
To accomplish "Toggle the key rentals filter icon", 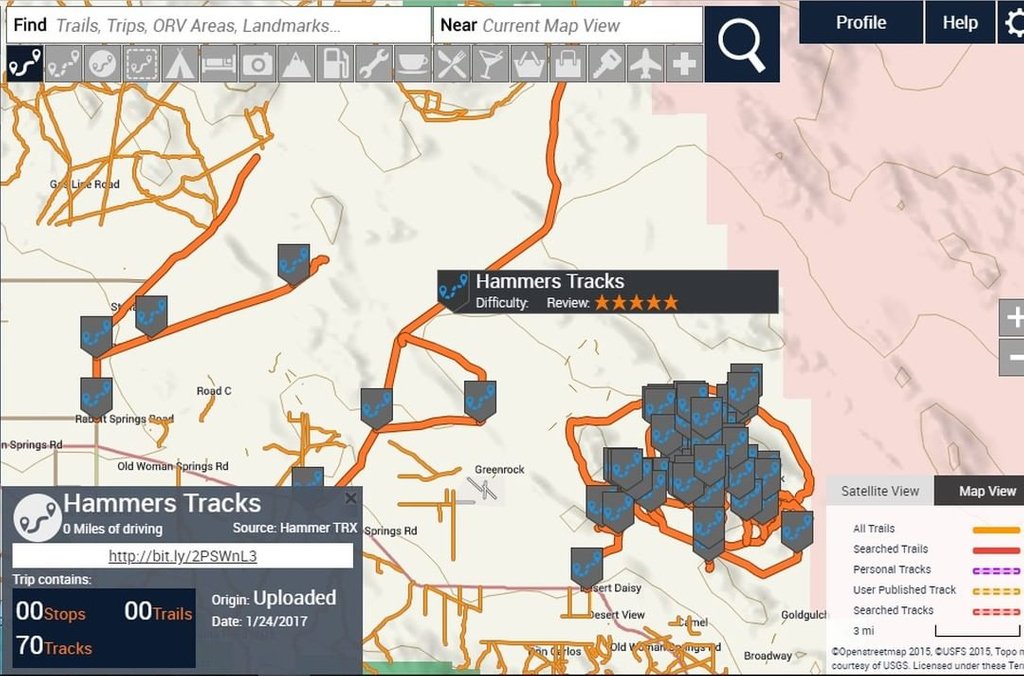I will click(606, 64).
